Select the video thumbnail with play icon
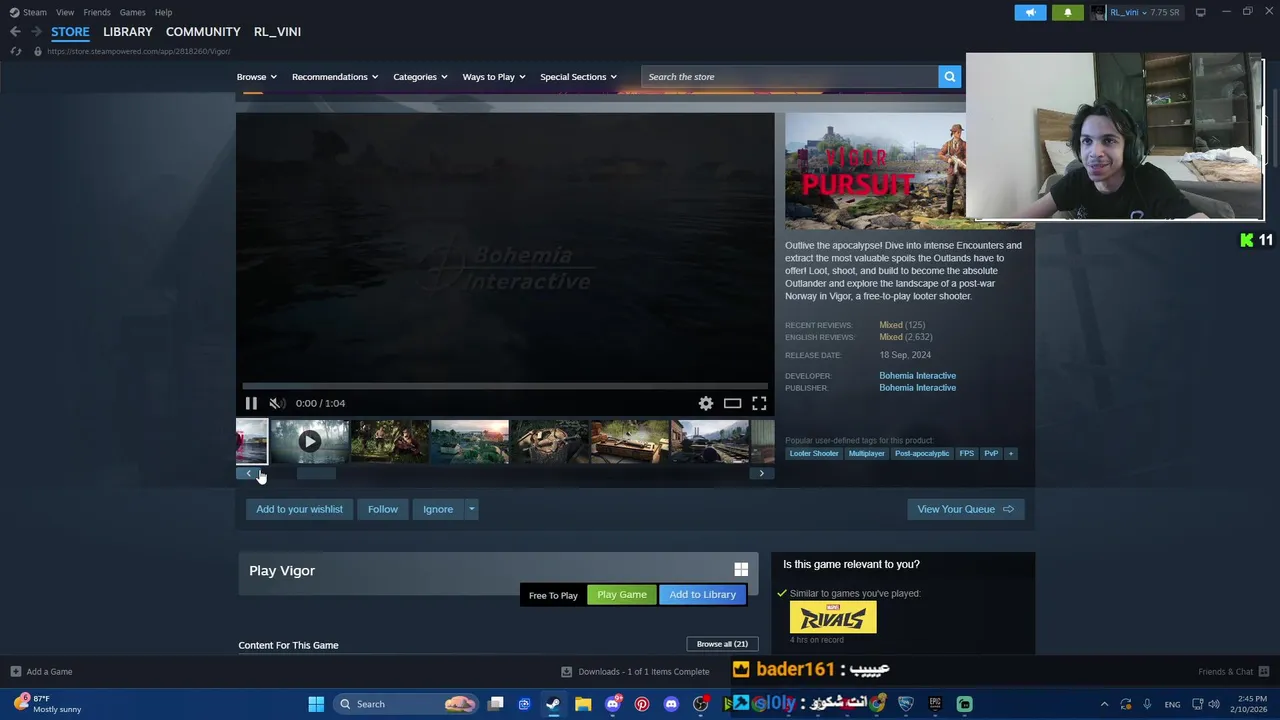The image size is (1280, 720). pos(310,441)
